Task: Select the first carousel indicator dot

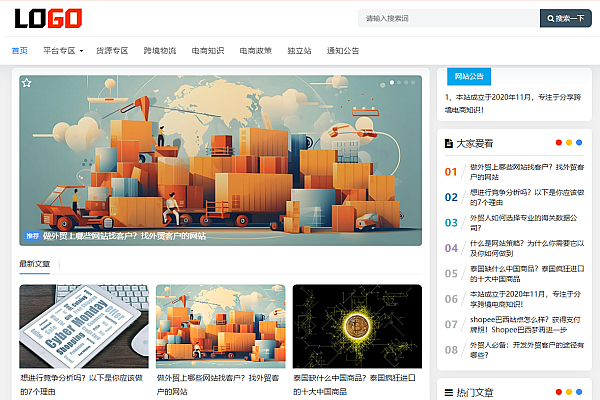Action: coord(394,82)
